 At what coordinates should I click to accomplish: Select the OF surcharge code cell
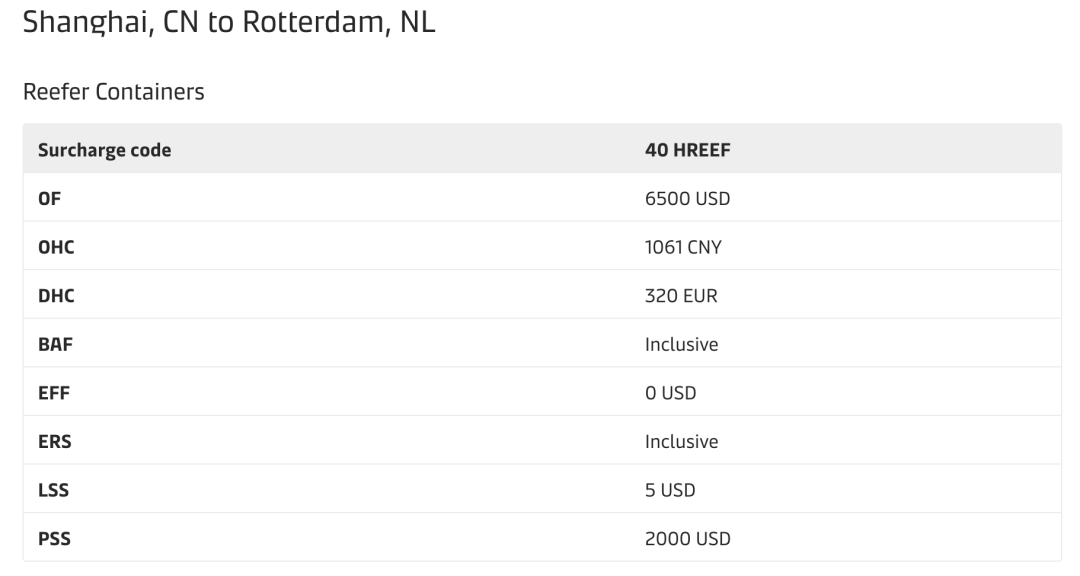(x=50, y=198)
